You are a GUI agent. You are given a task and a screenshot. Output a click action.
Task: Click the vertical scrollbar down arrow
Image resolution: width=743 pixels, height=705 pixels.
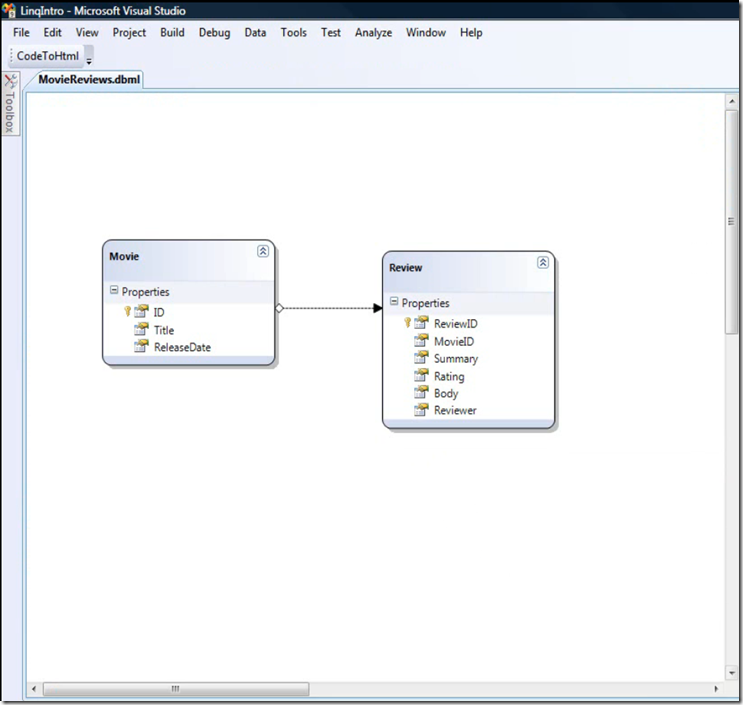coord(732,673)
